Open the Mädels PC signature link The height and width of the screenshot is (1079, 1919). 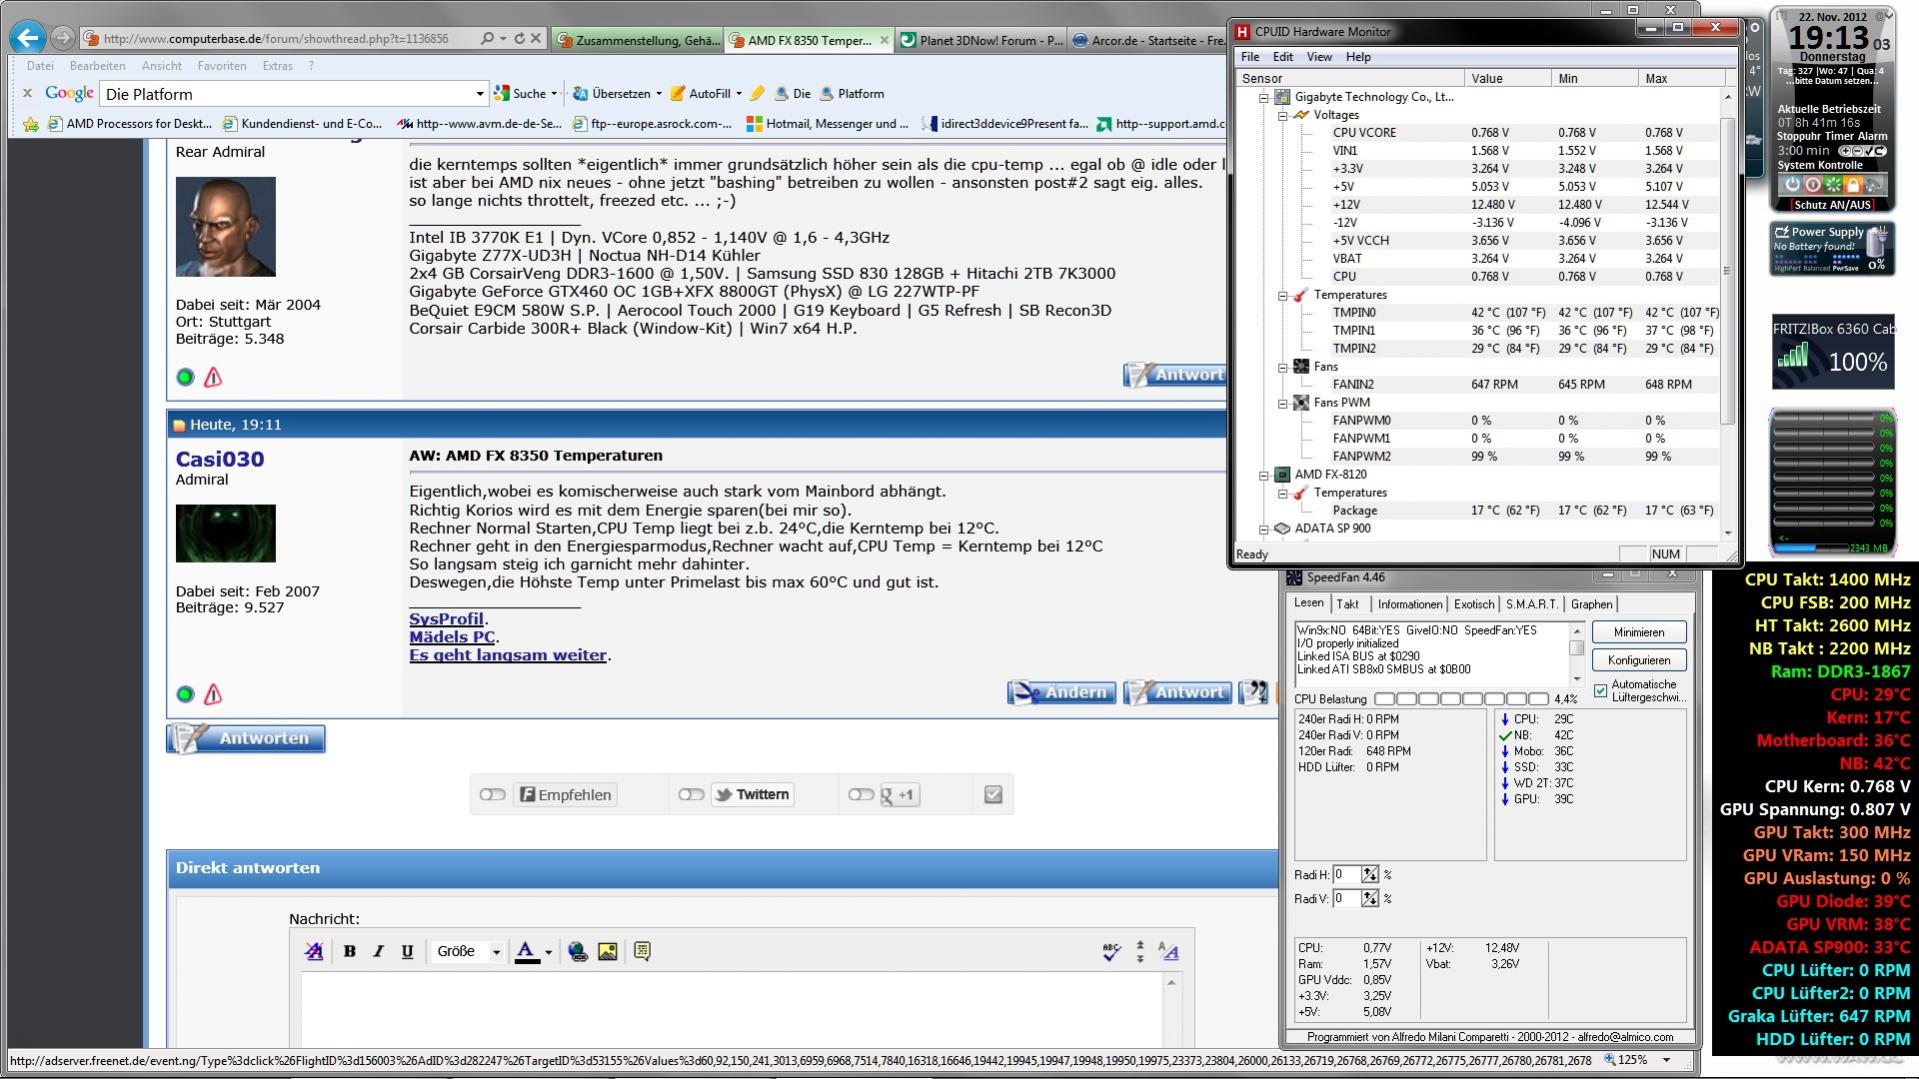(452, 637)
